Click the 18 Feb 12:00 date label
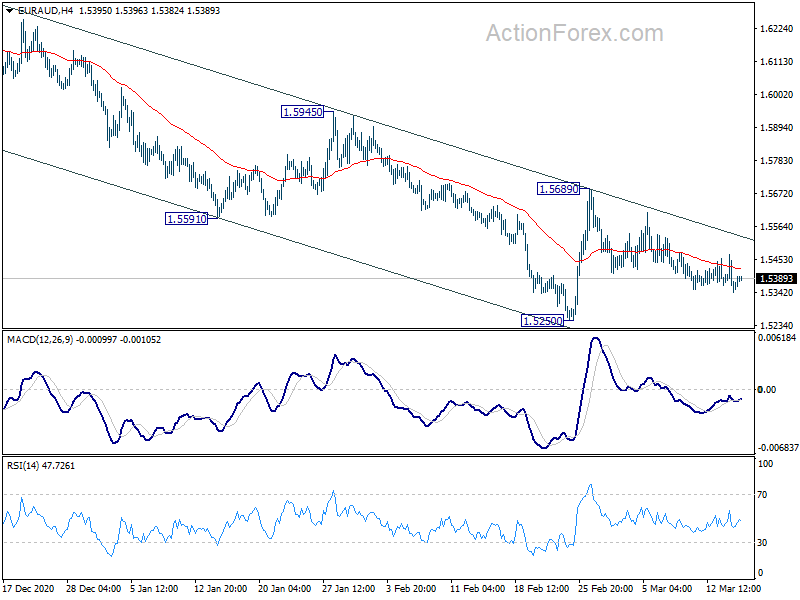The image size is (800, 600). (x=541, y=588)
